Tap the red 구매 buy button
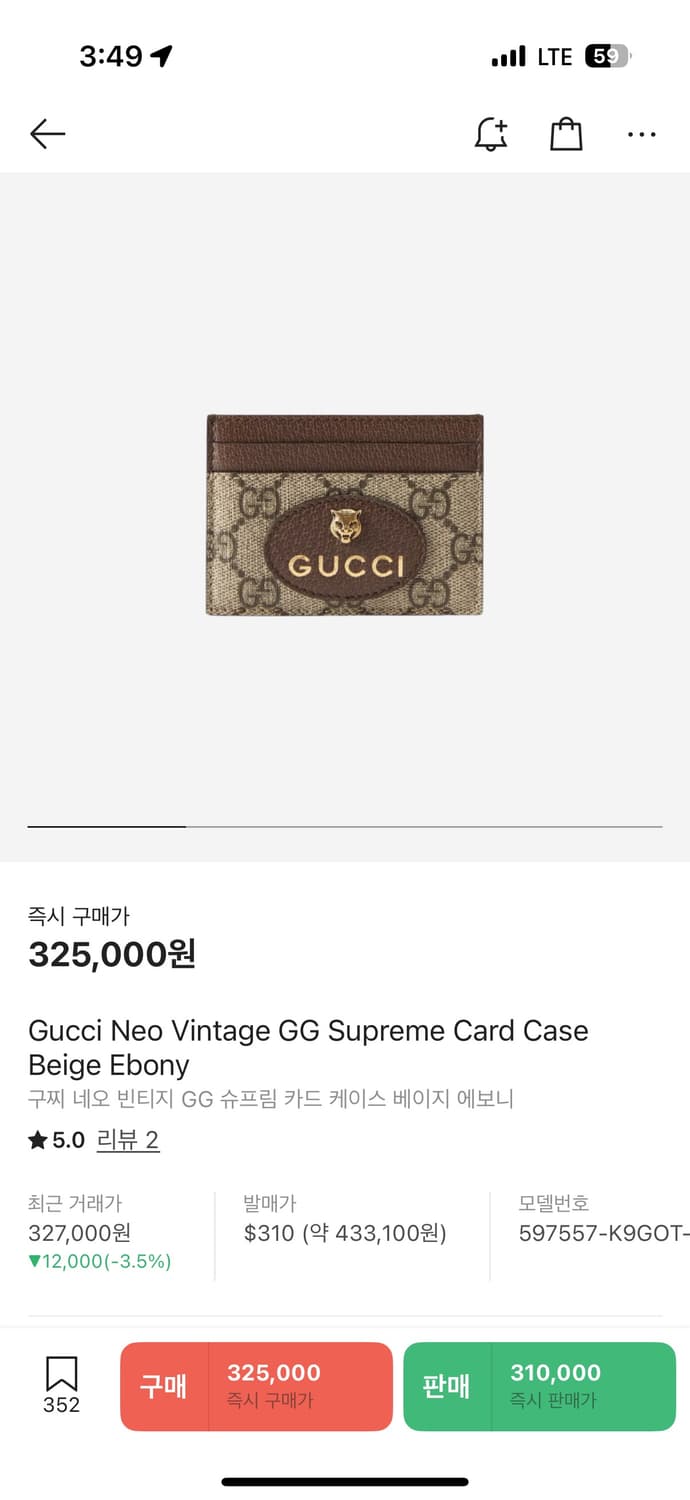The height and width of the screenshot is (1500, 690). coord(256,1386)
